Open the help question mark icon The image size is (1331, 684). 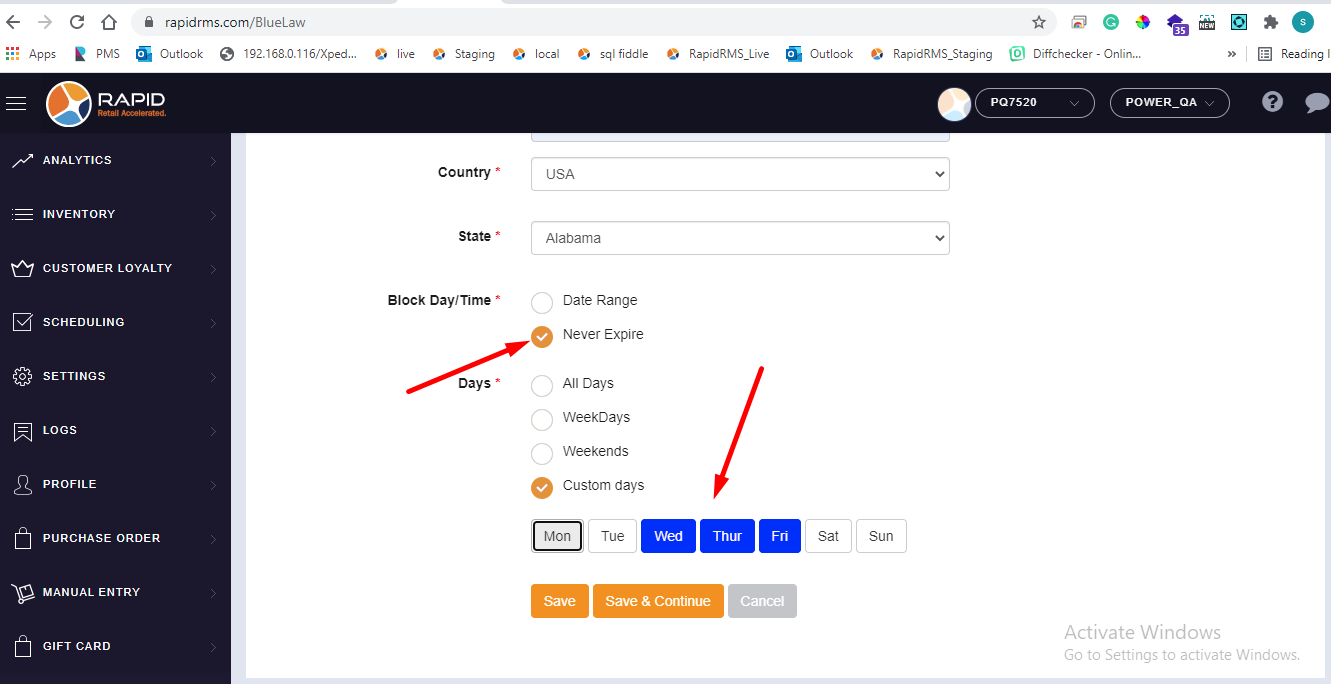point(1272,102)
